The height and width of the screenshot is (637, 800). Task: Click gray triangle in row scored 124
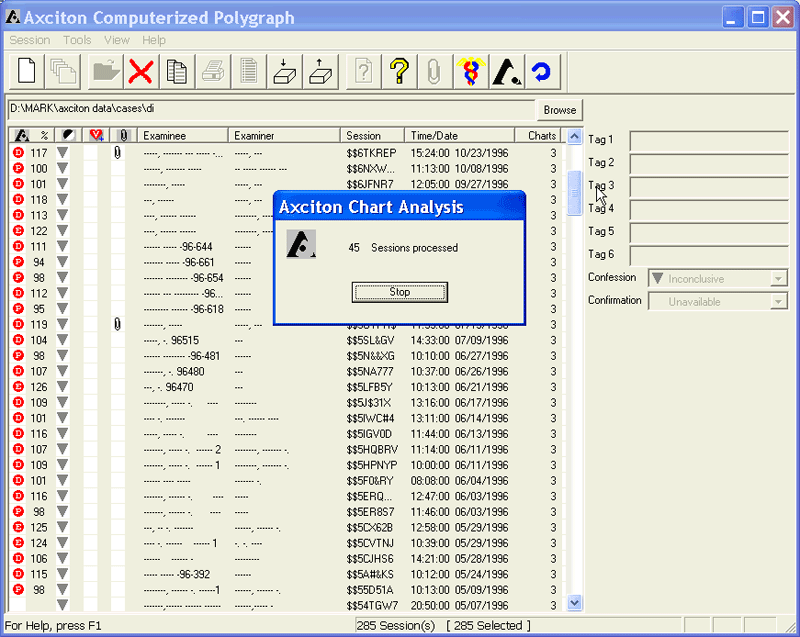pos(62,543)
